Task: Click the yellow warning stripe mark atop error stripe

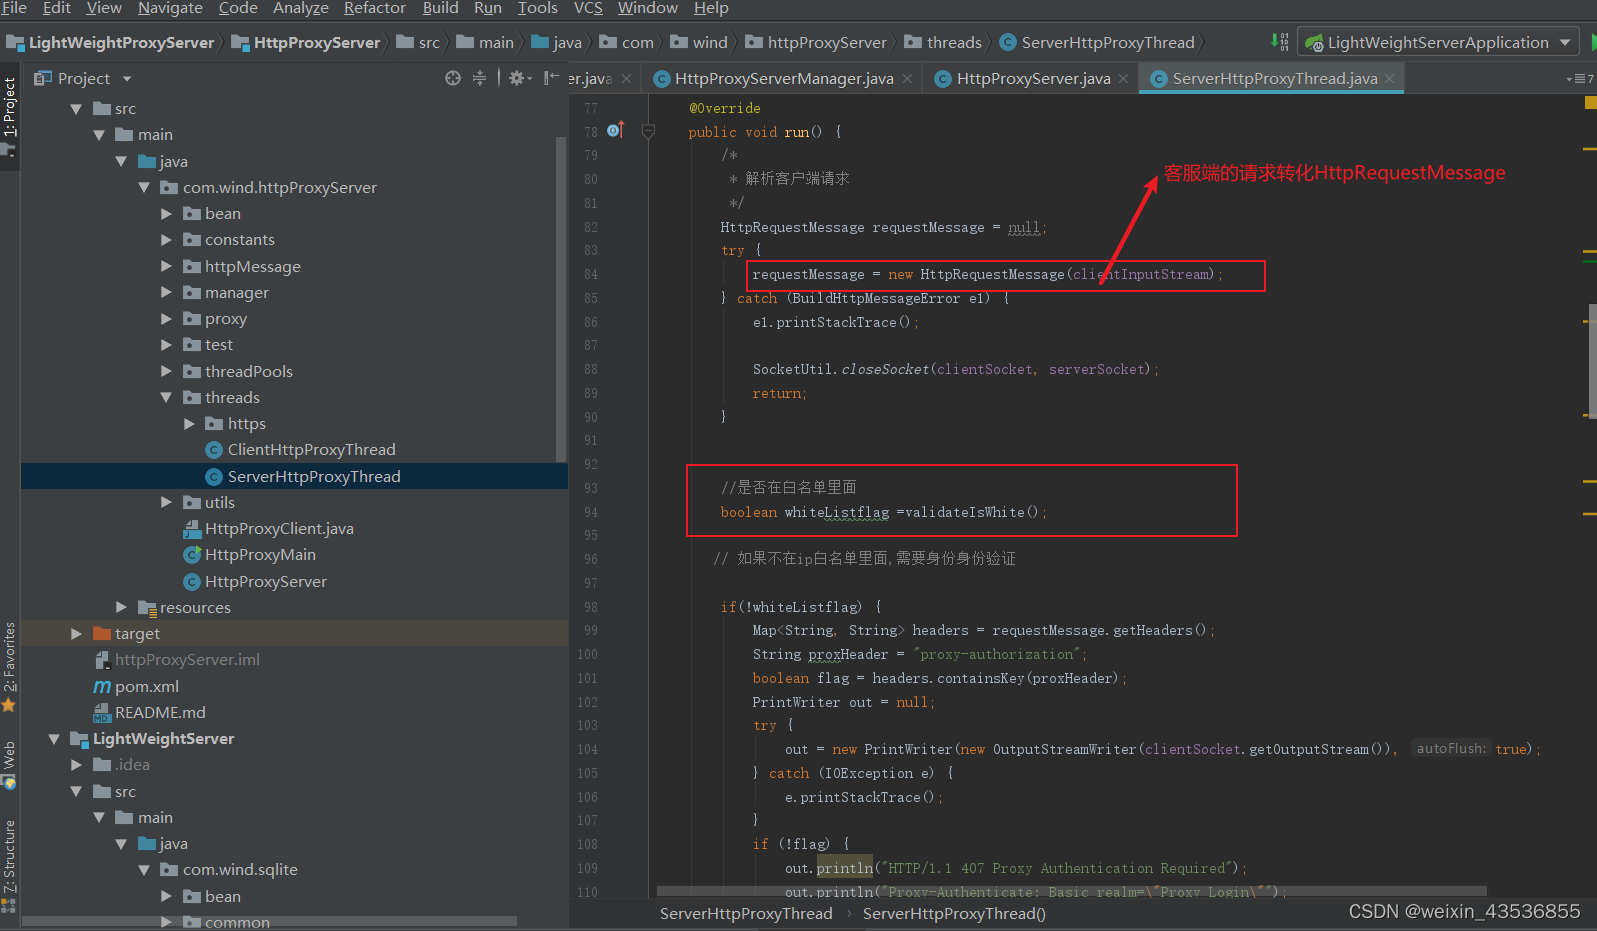Action: click(x=1590, y=102)
